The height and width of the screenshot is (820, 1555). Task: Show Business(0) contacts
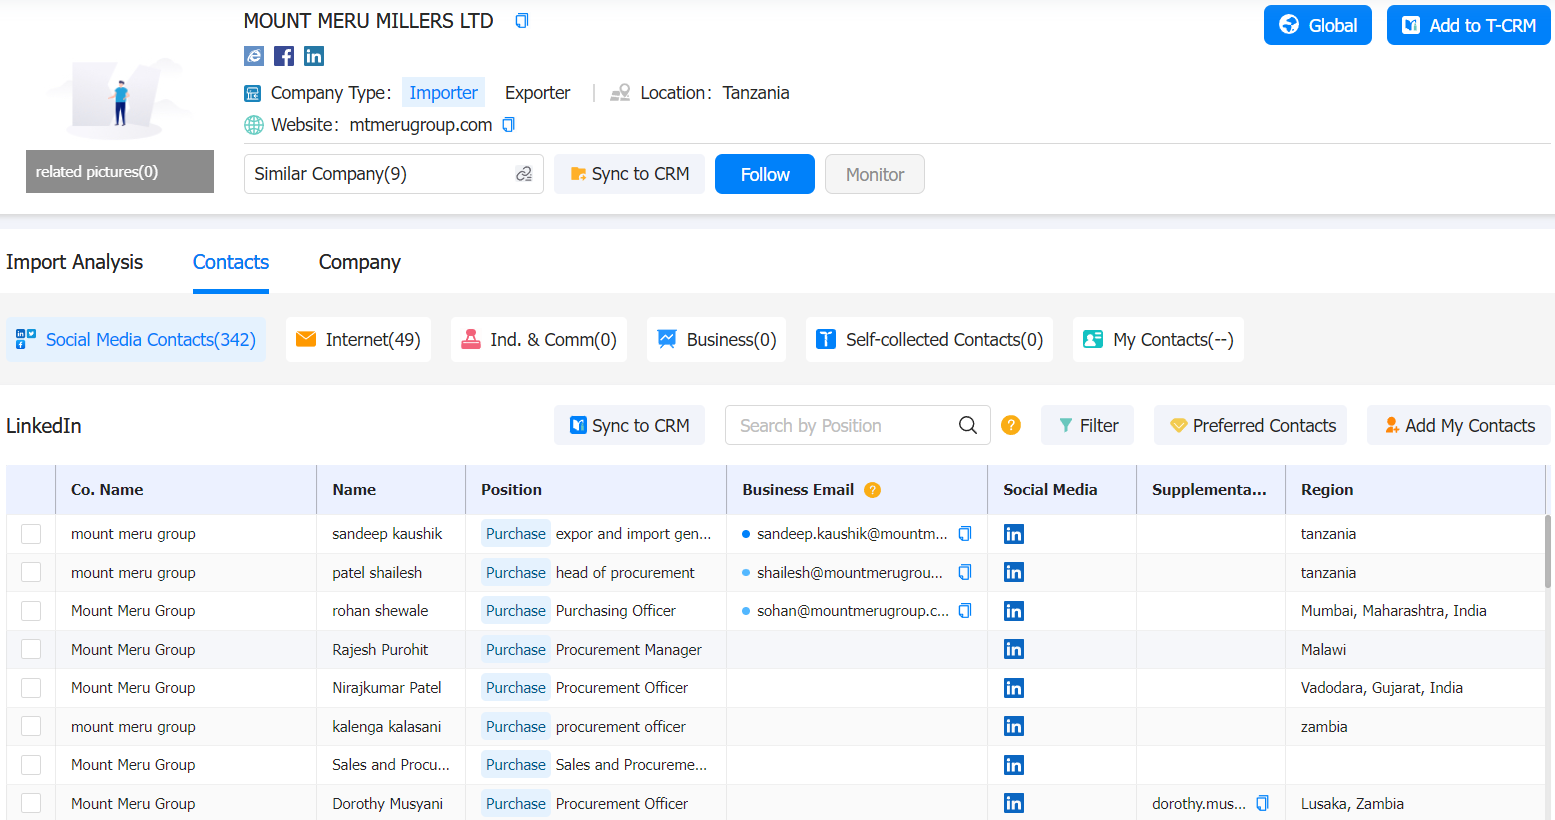717,340
